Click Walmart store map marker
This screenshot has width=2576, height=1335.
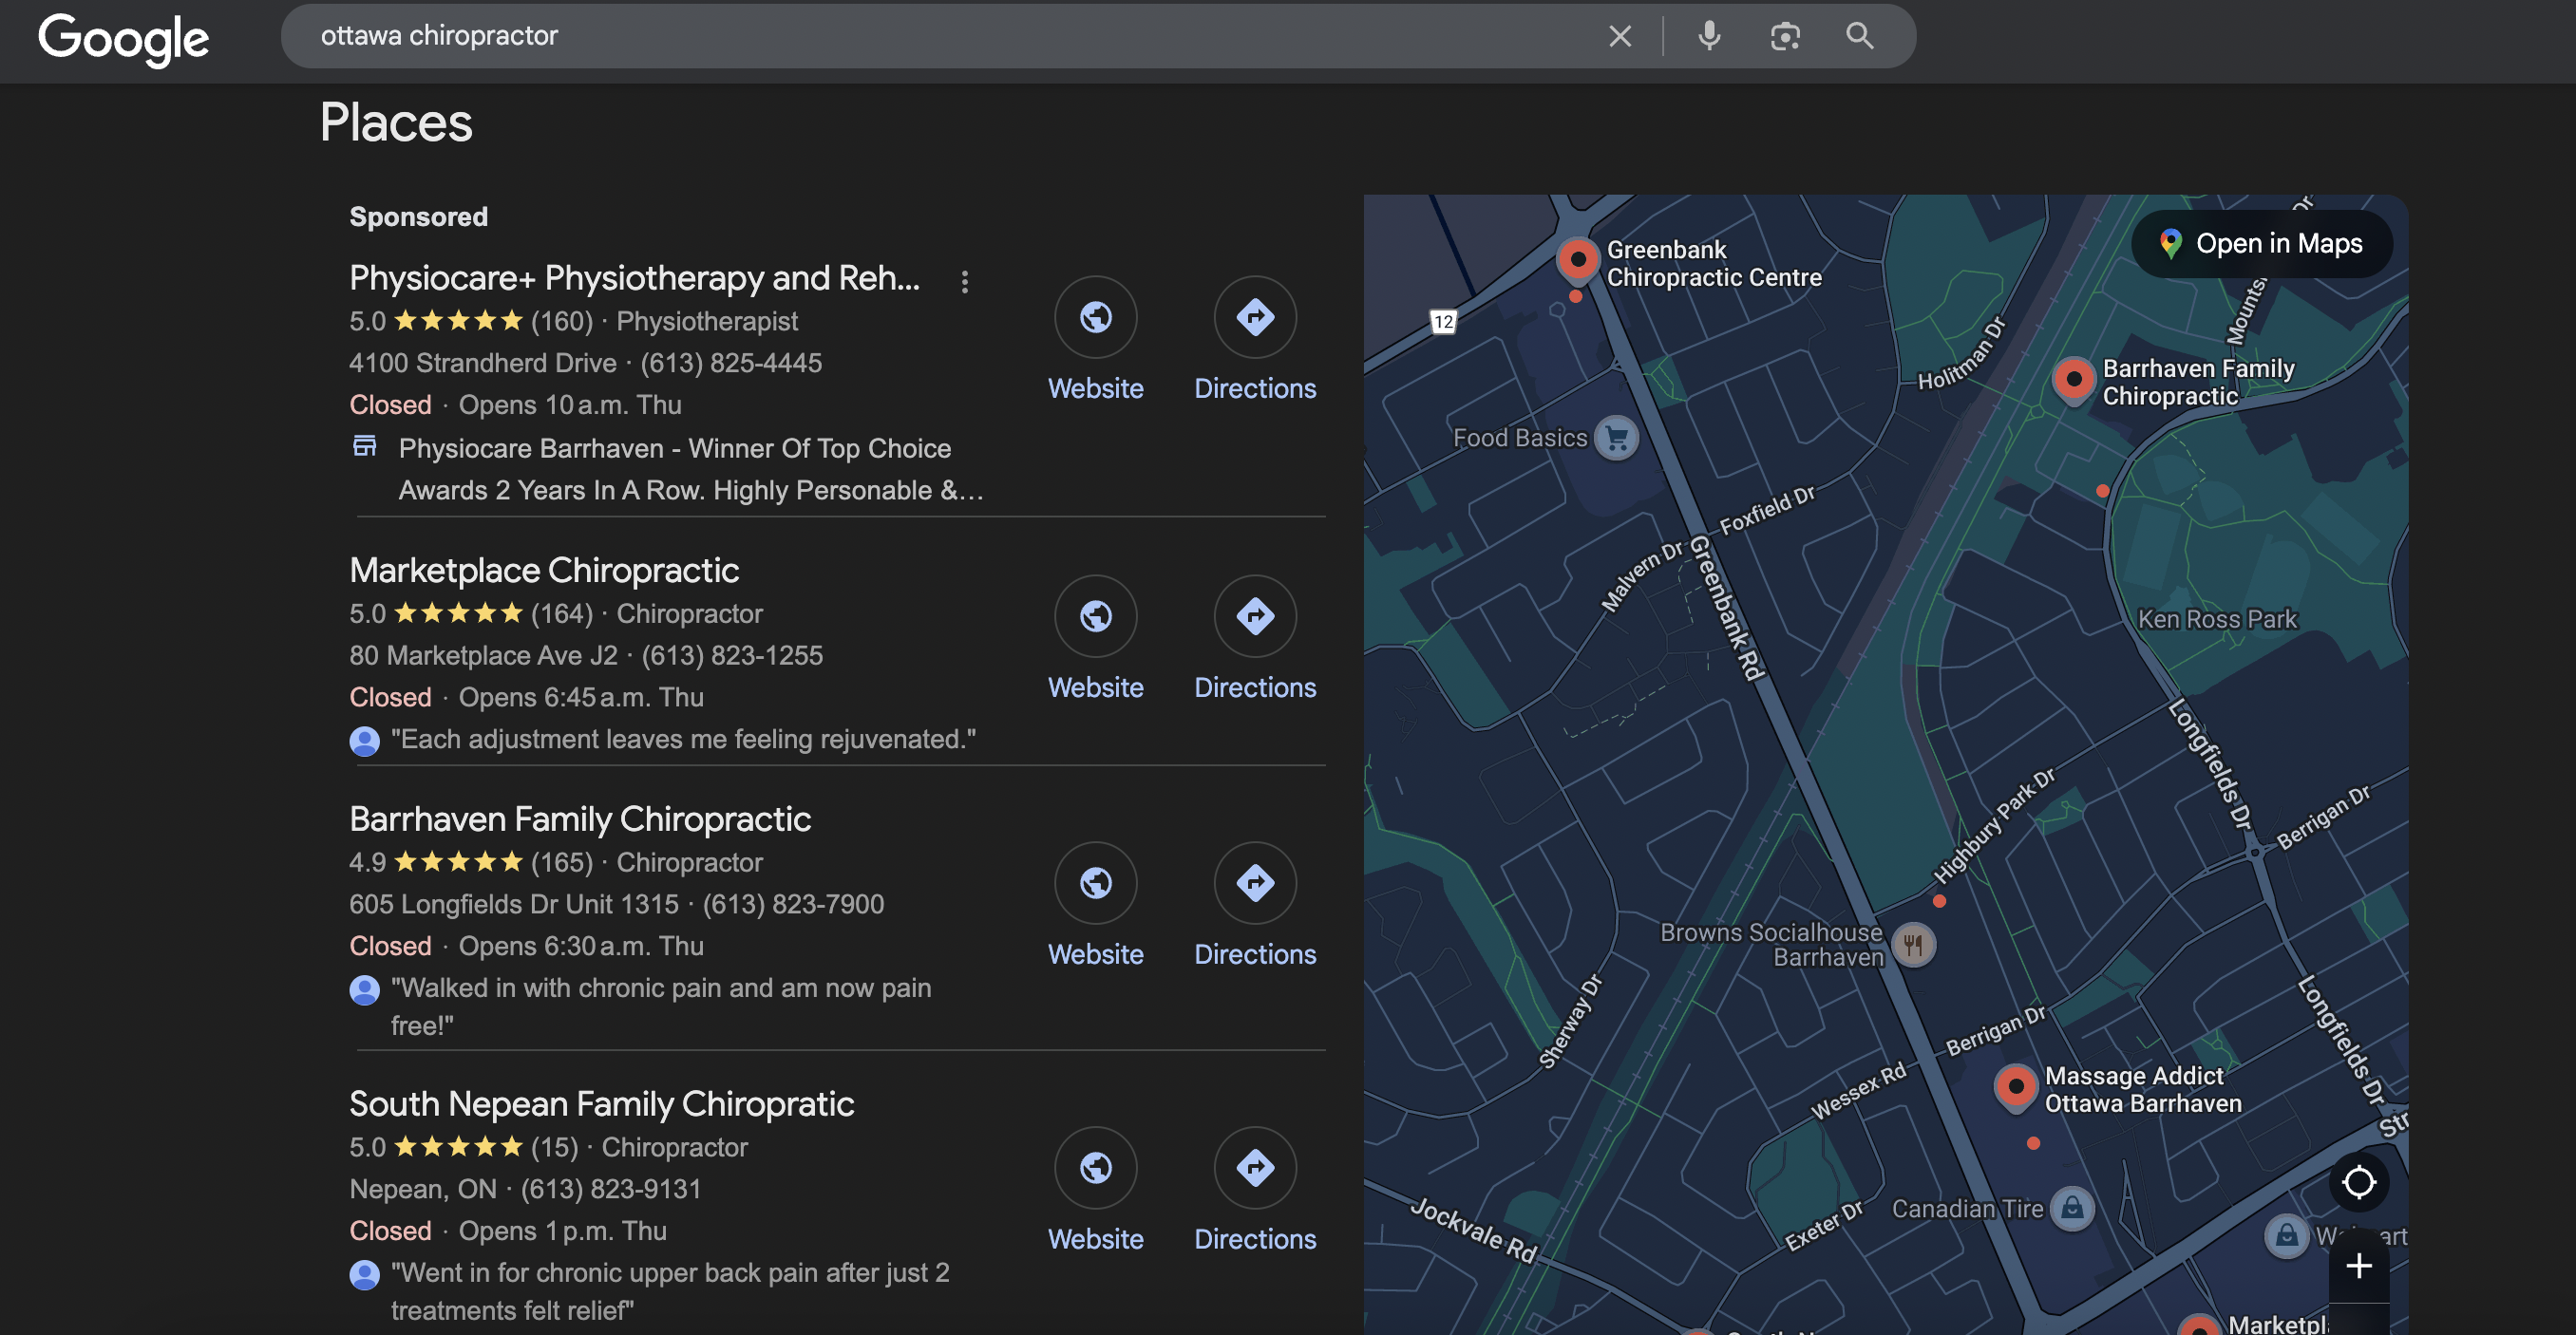tap(2286, 1236)
